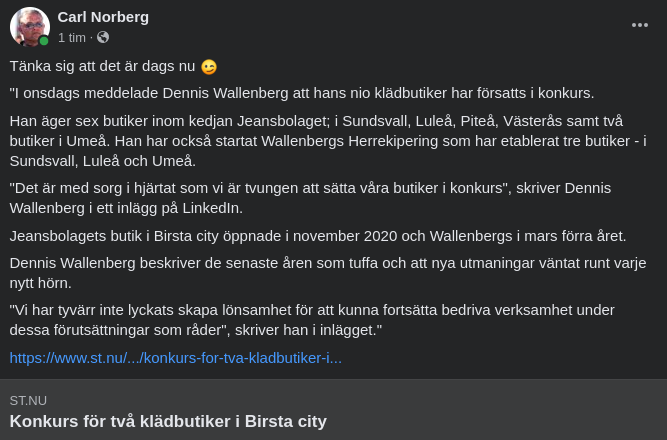This screenshot has width=667, height=440.
Task: Click the "Tänka sig att det är dags nu" text
Action: click(x=102, y=66)
